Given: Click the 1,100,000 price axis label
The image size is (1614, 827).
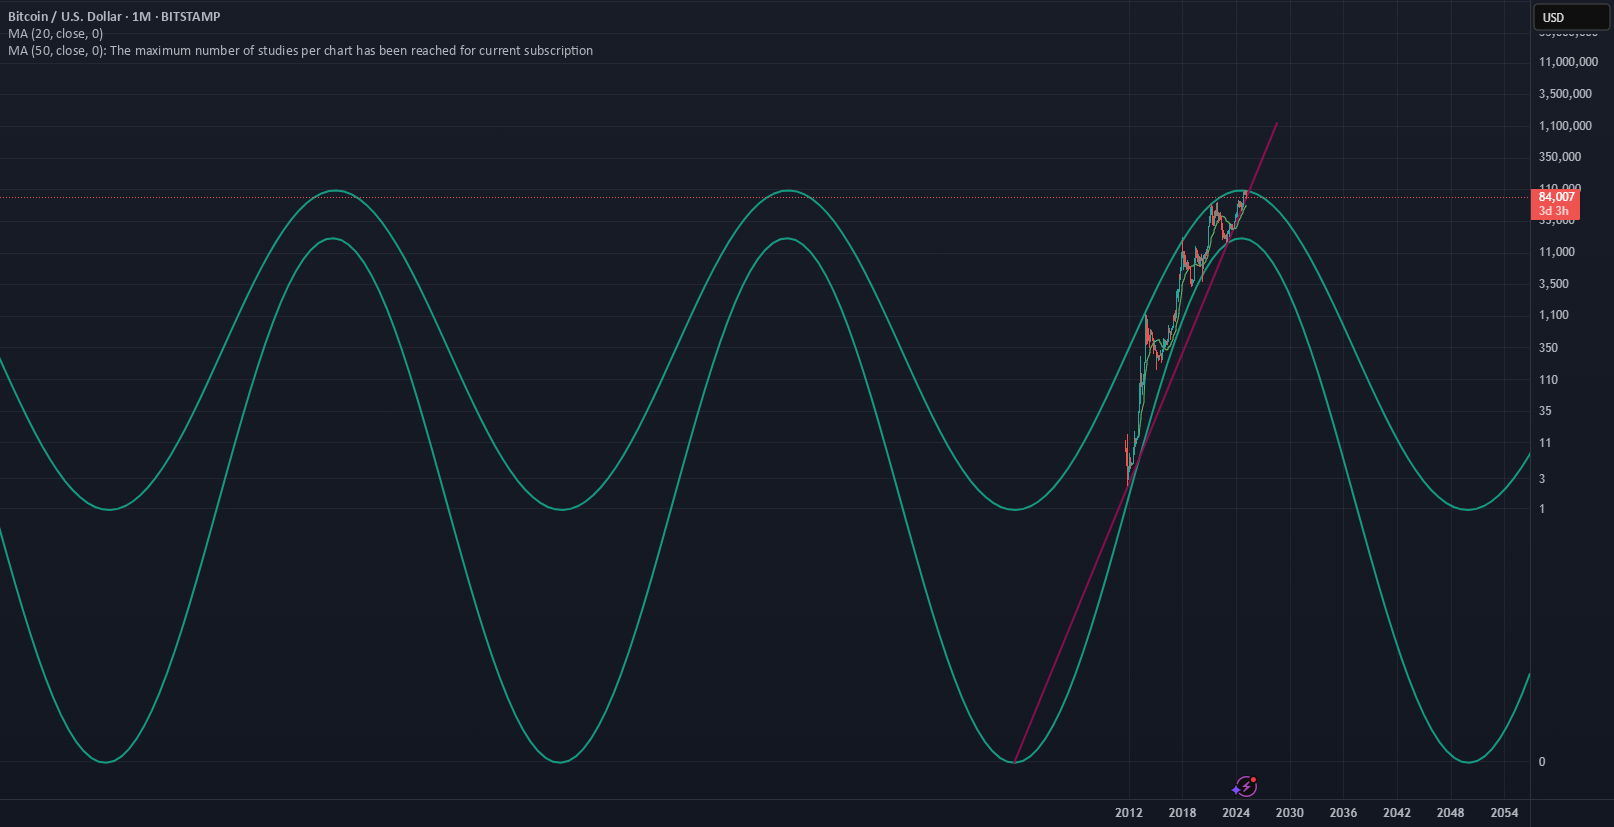Looking at the screenshot, I should pos(1565,126).
